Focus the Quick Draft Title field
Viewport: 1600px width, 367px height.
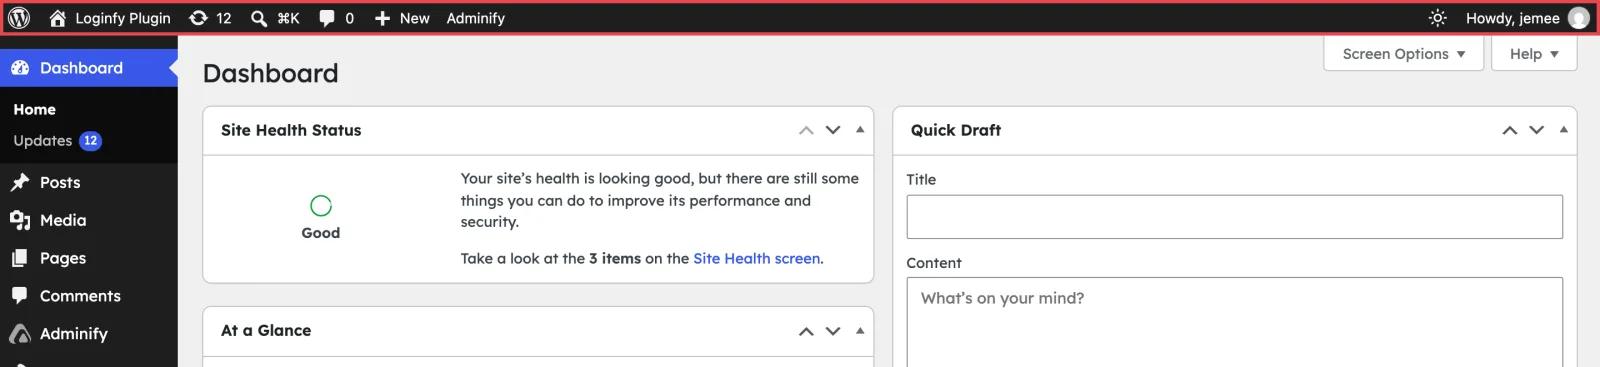(1234, 217)
